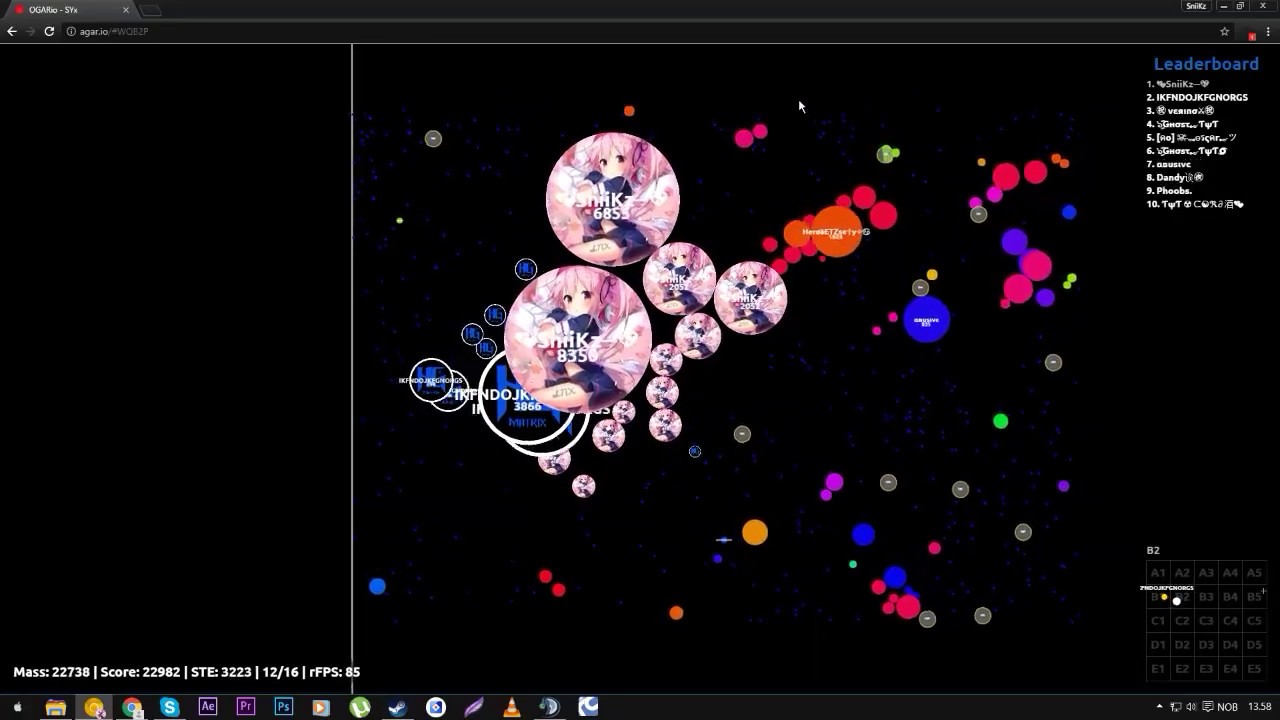Image resolution: width=1280 pixels, height=720 pixels.
Task: Open a new browser tab
Action: (x=150, y=10)
